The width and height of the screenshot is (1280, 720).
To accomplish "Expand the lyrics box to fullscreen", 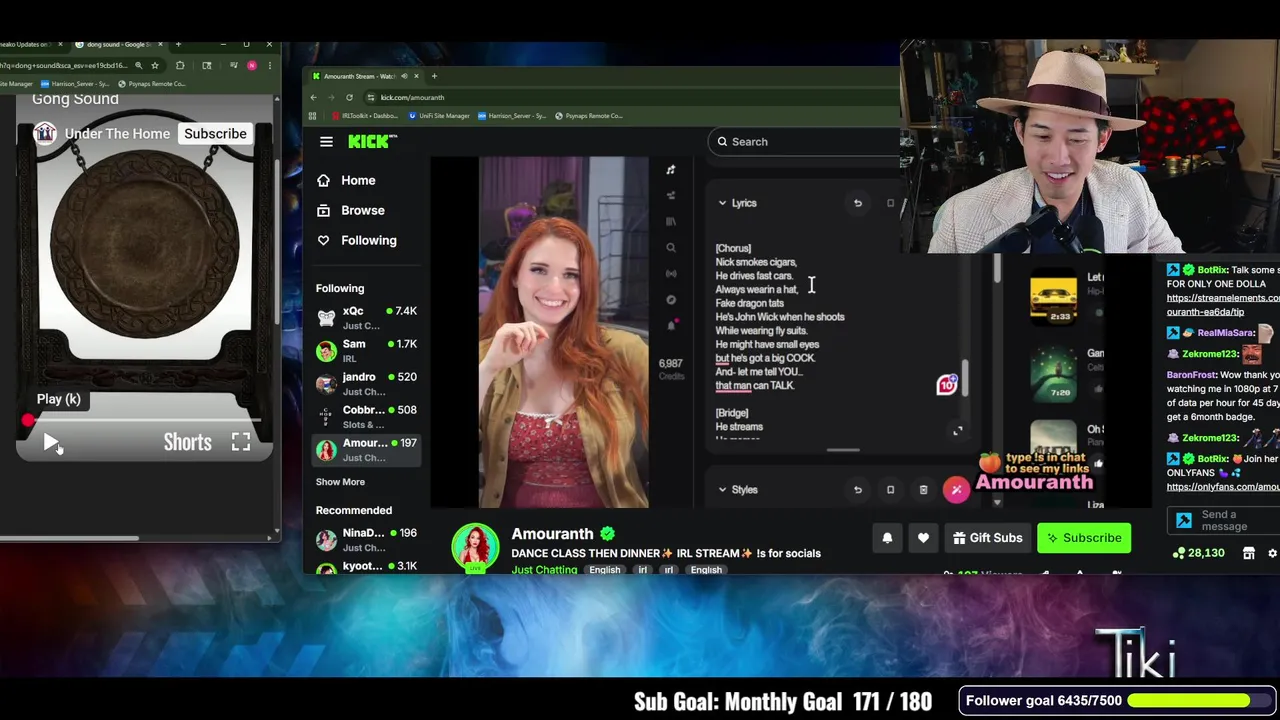I will 957,431.
